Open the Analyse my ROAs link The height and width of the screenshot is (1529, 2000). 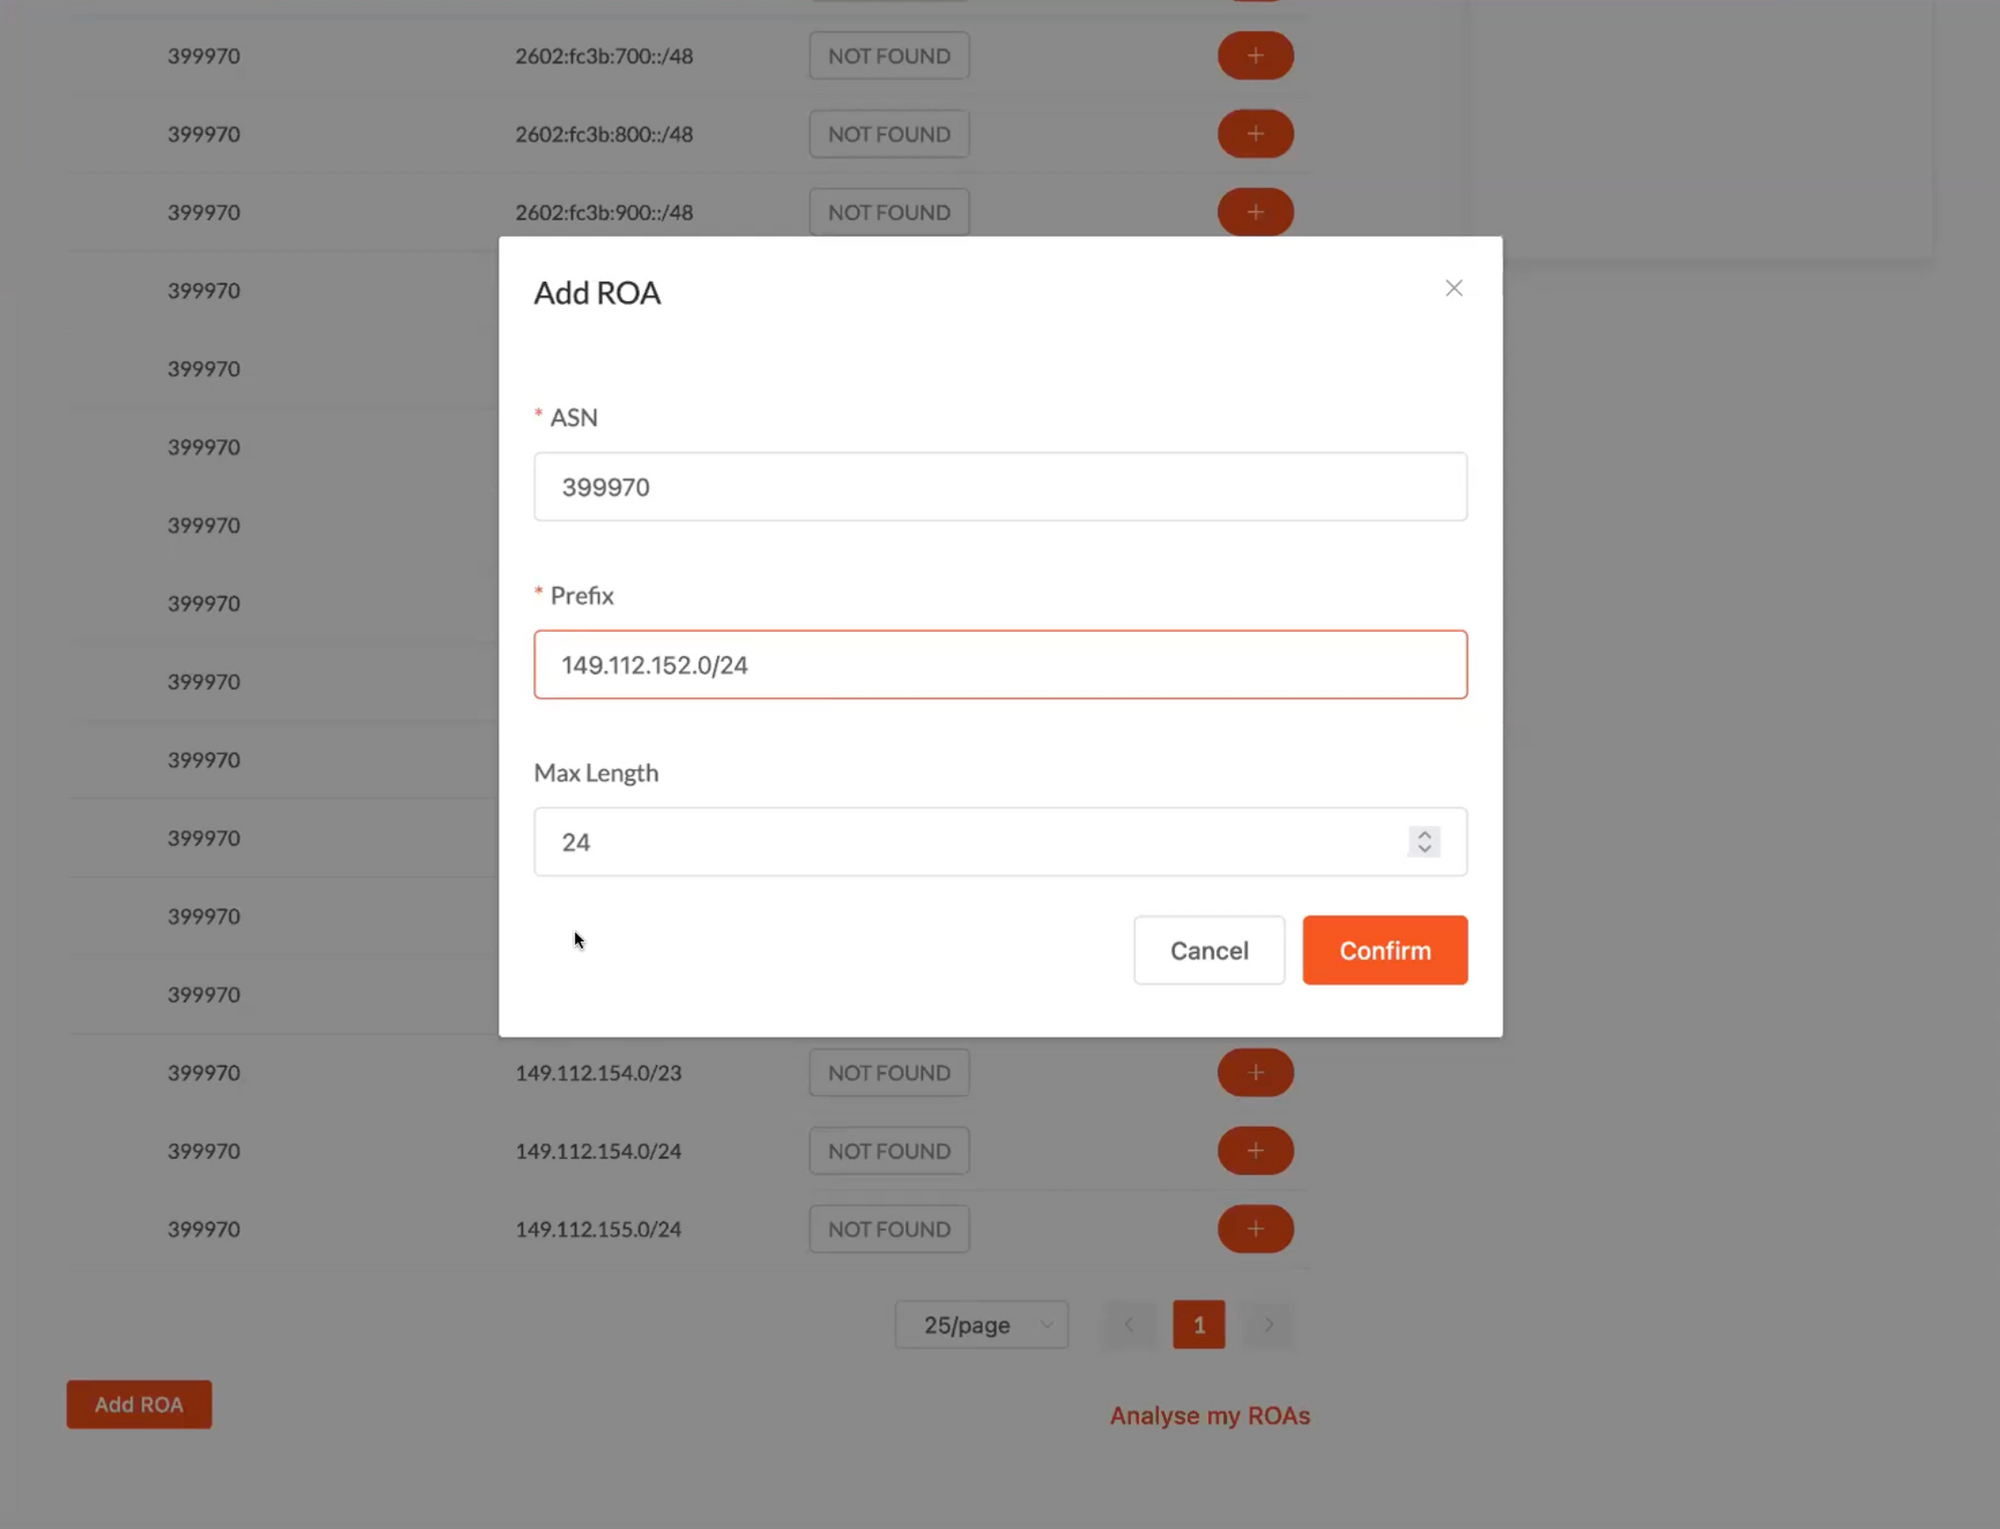point(1209,1415)
